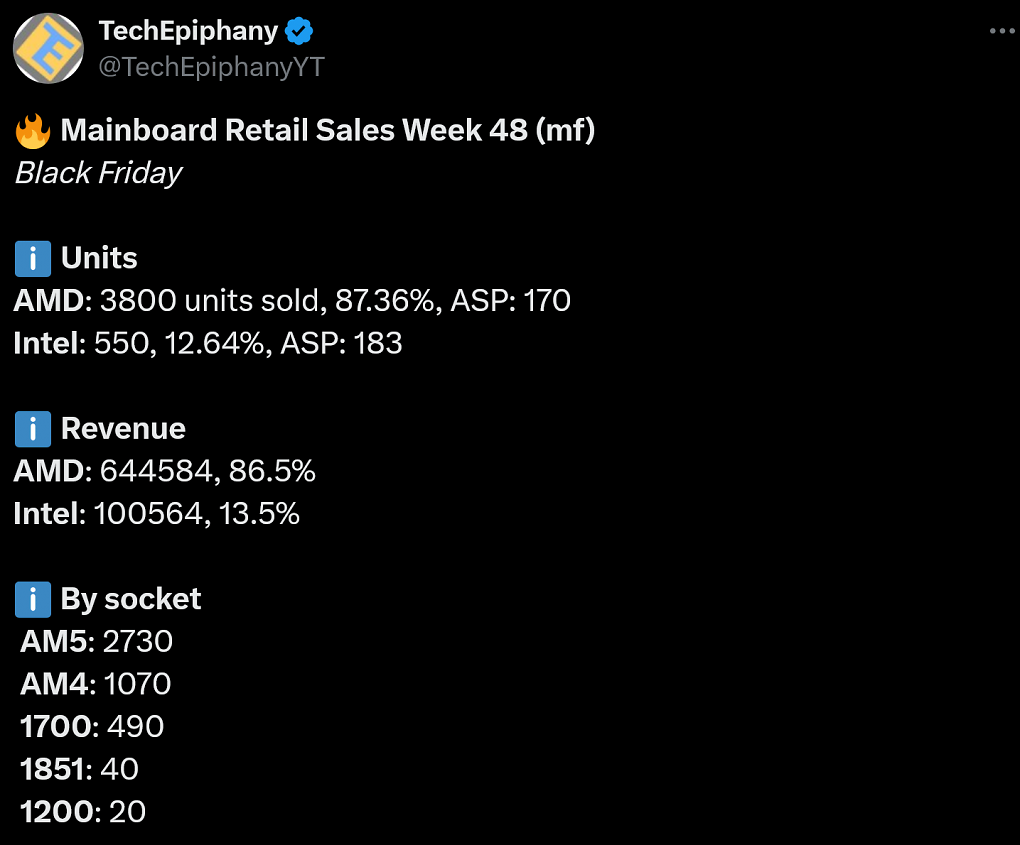Click the info icon beside Units
Image resolution: width=1020 pixels, height=845 pixels.
tap(33, 259)
